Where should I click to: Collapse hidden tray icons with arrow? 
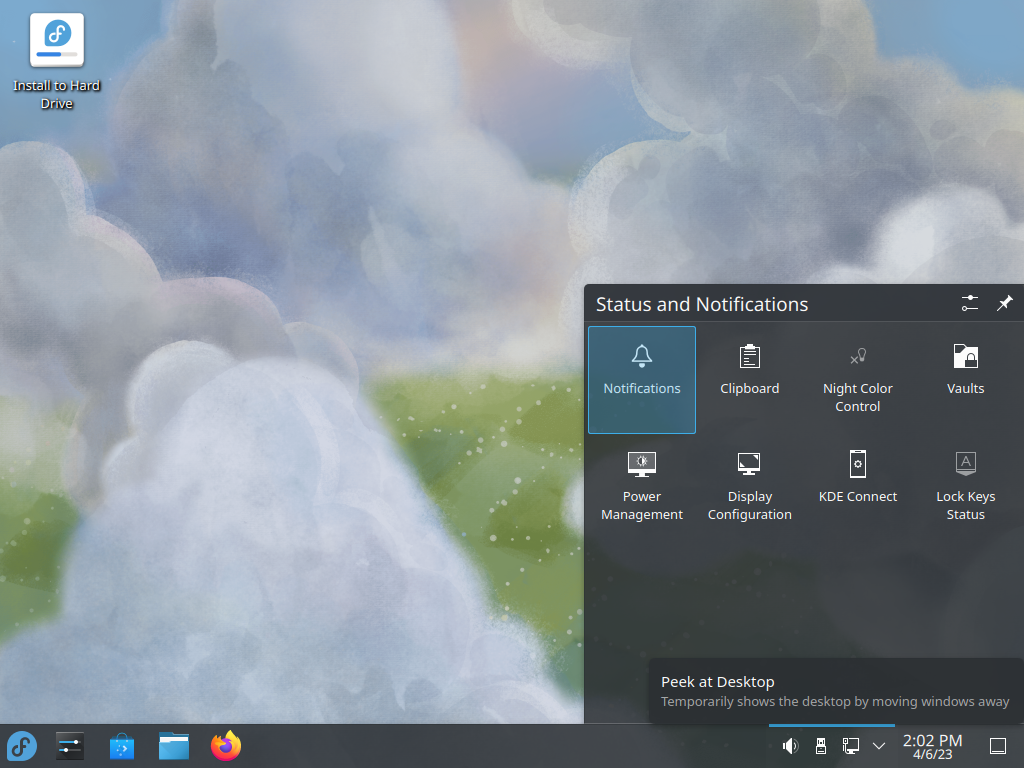[879, 746]
